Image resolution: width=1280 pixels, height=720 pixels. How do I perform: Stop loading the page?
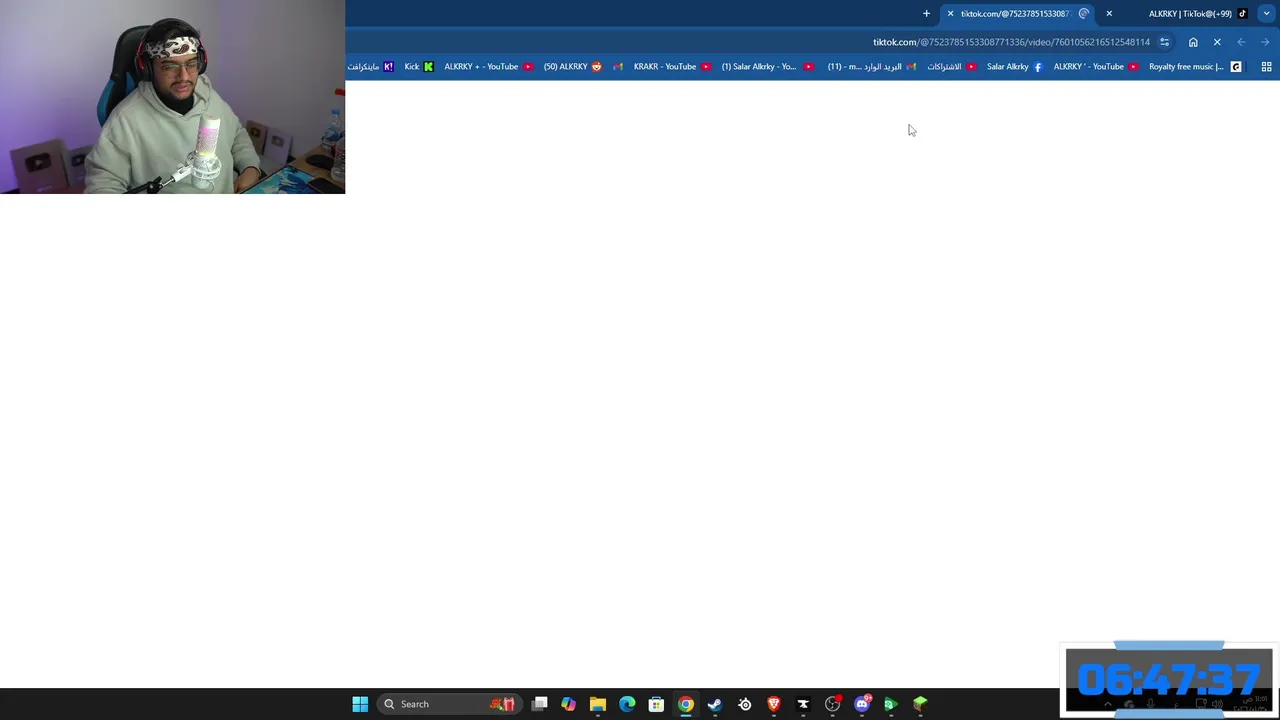(x=1217, y=42)
